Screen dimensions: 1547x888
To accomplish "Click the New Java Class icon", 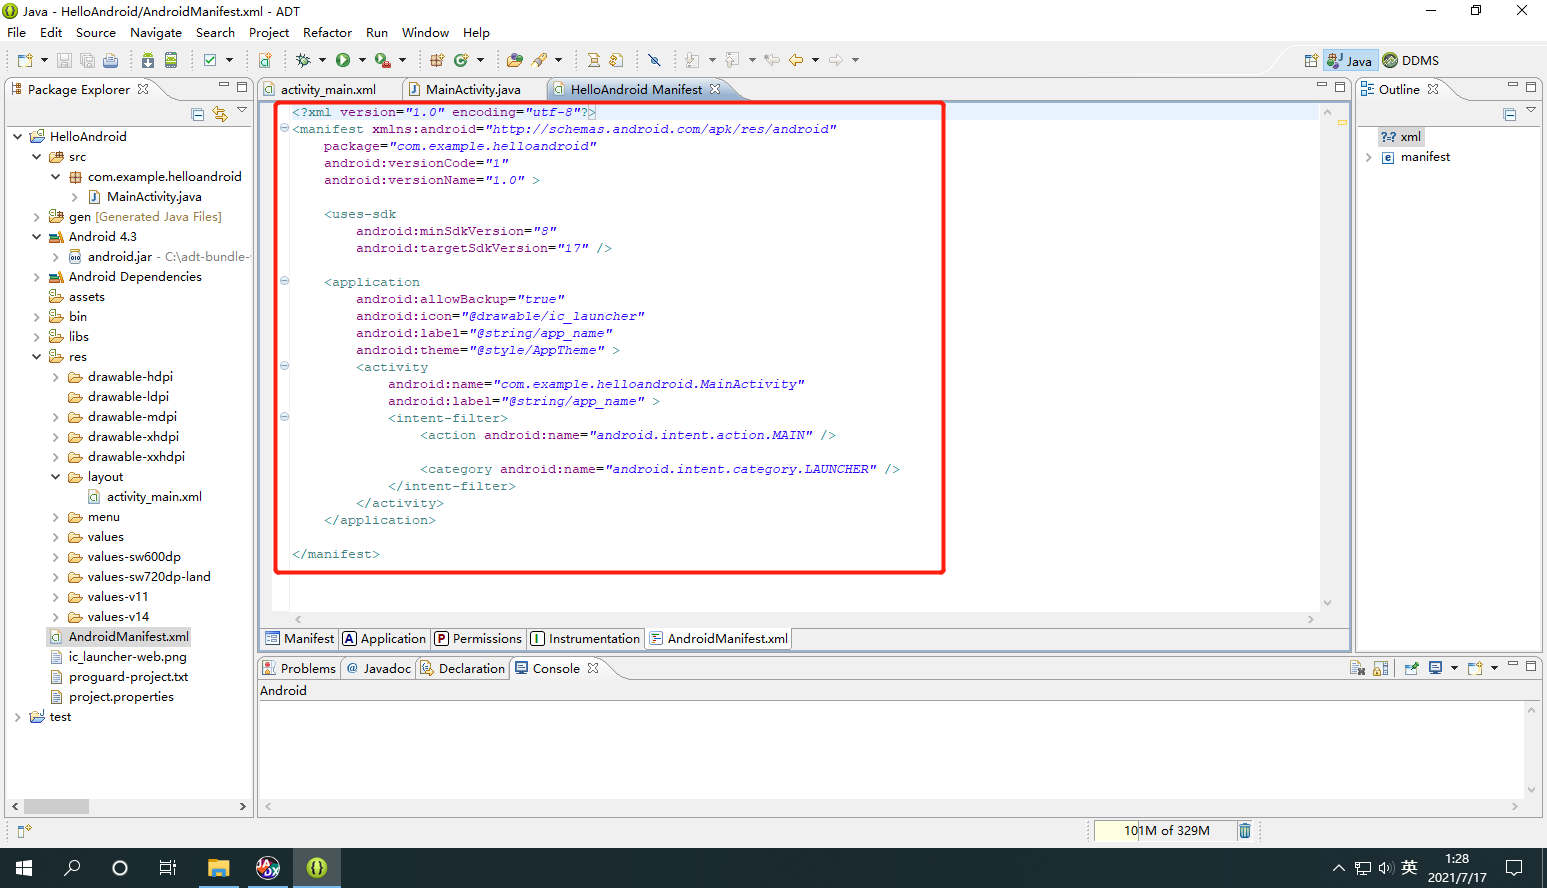I will [x=461, y=60].
